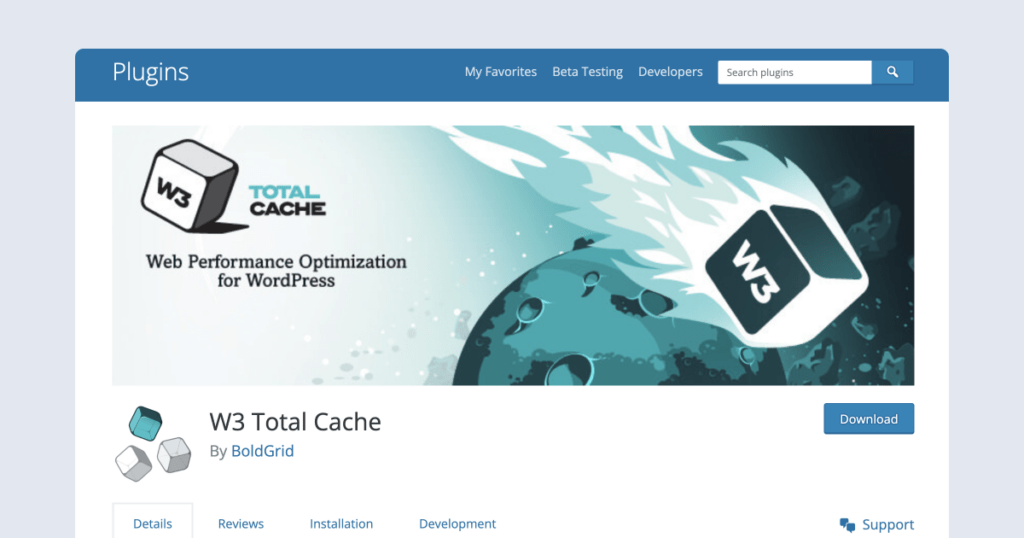The image size is (1024, 538).
Task: Open the BoldGrid author link
Action: pos(263,451)
